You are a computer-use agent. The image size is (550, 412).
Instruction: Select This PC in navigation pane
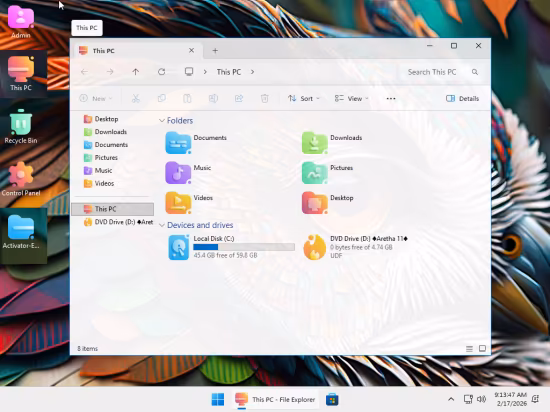(113, 209)
